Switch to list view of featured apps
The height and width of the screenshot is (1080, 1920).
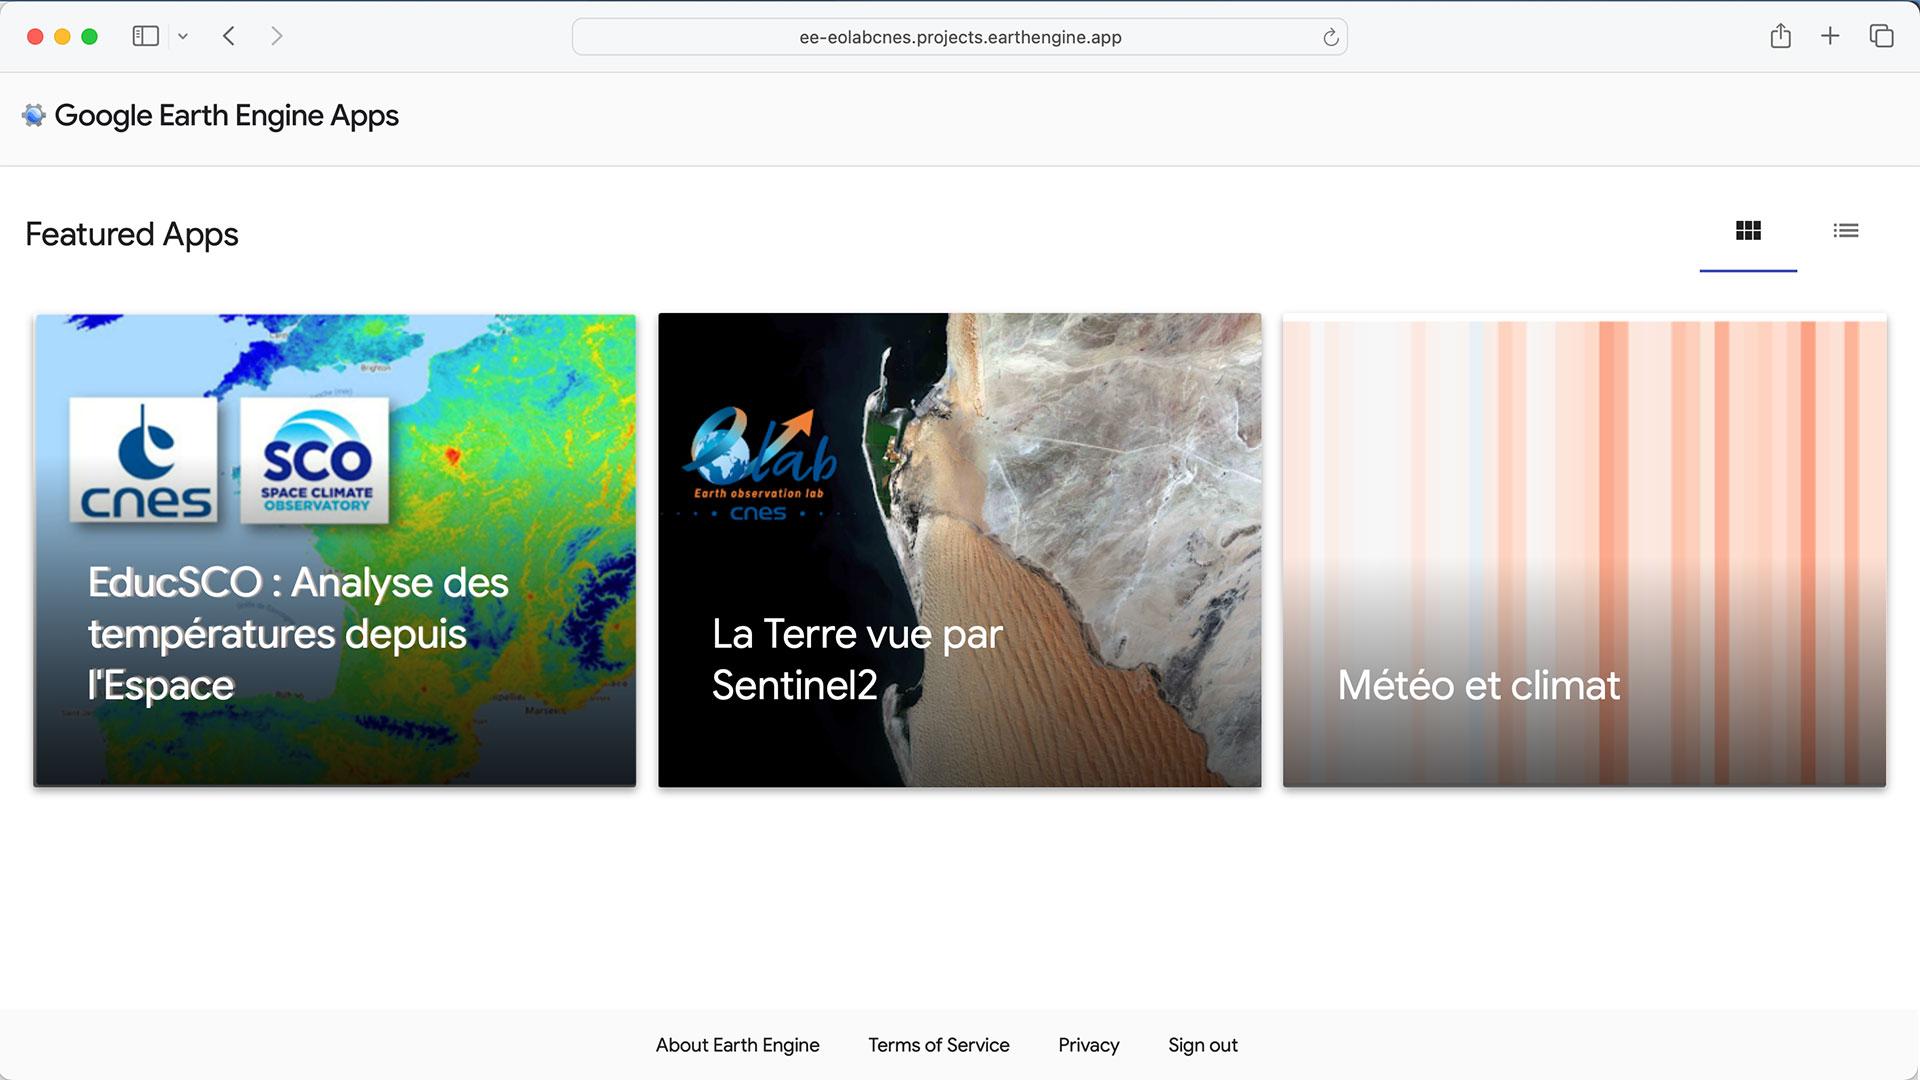(x=1845, y=232)
